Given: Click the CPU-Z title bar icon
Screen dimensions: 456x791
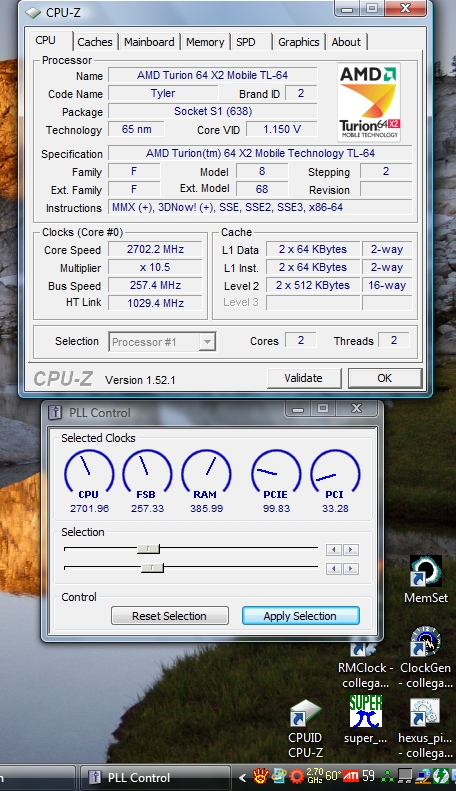Looking at the screenshot, I should [33, 13].
